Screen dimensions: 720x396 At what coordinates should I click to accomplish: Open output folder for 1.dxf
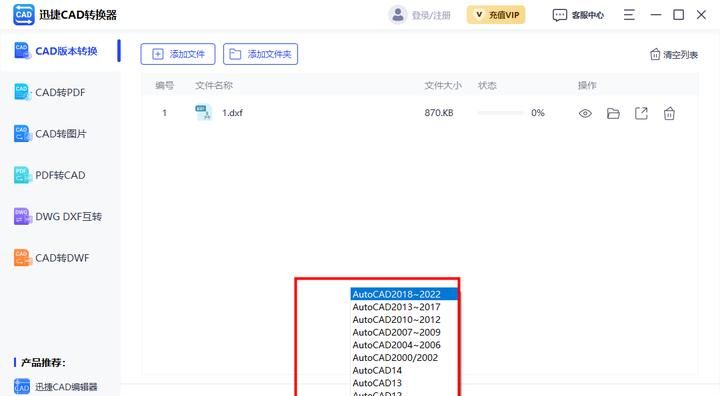(613, 113)
